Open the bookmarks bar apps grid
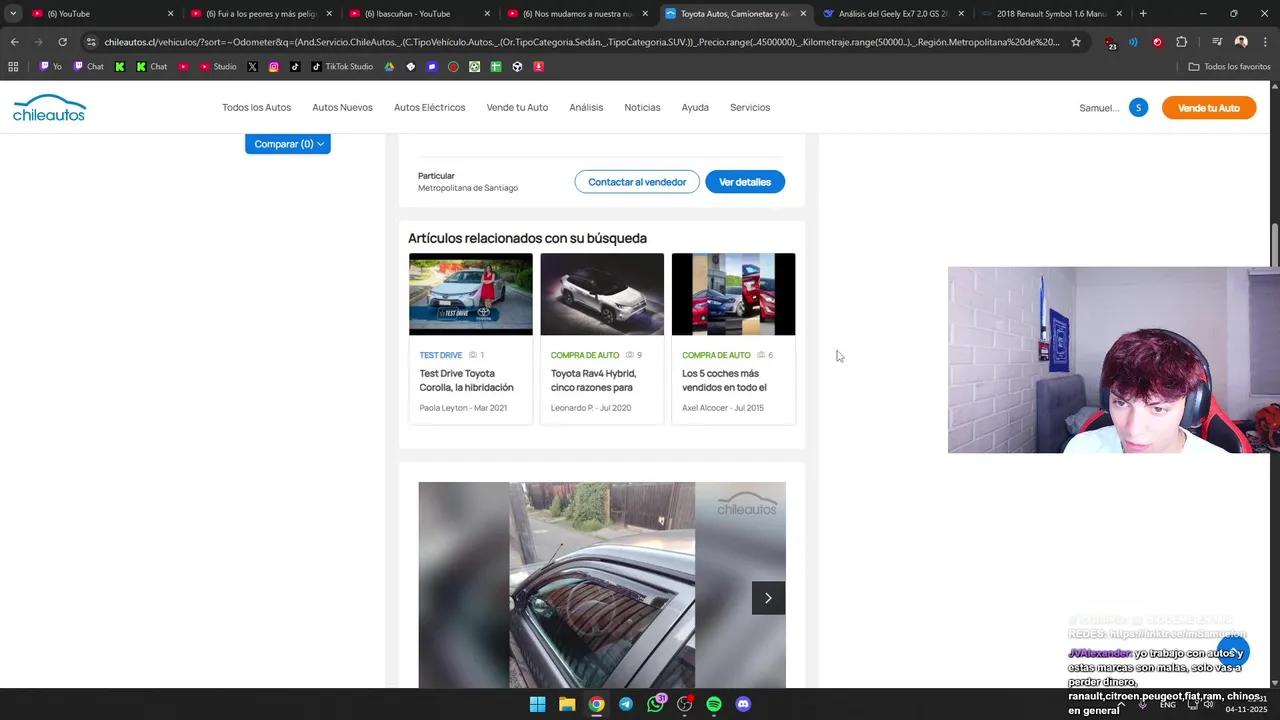Screen dimensions: 1280x720 13,66
